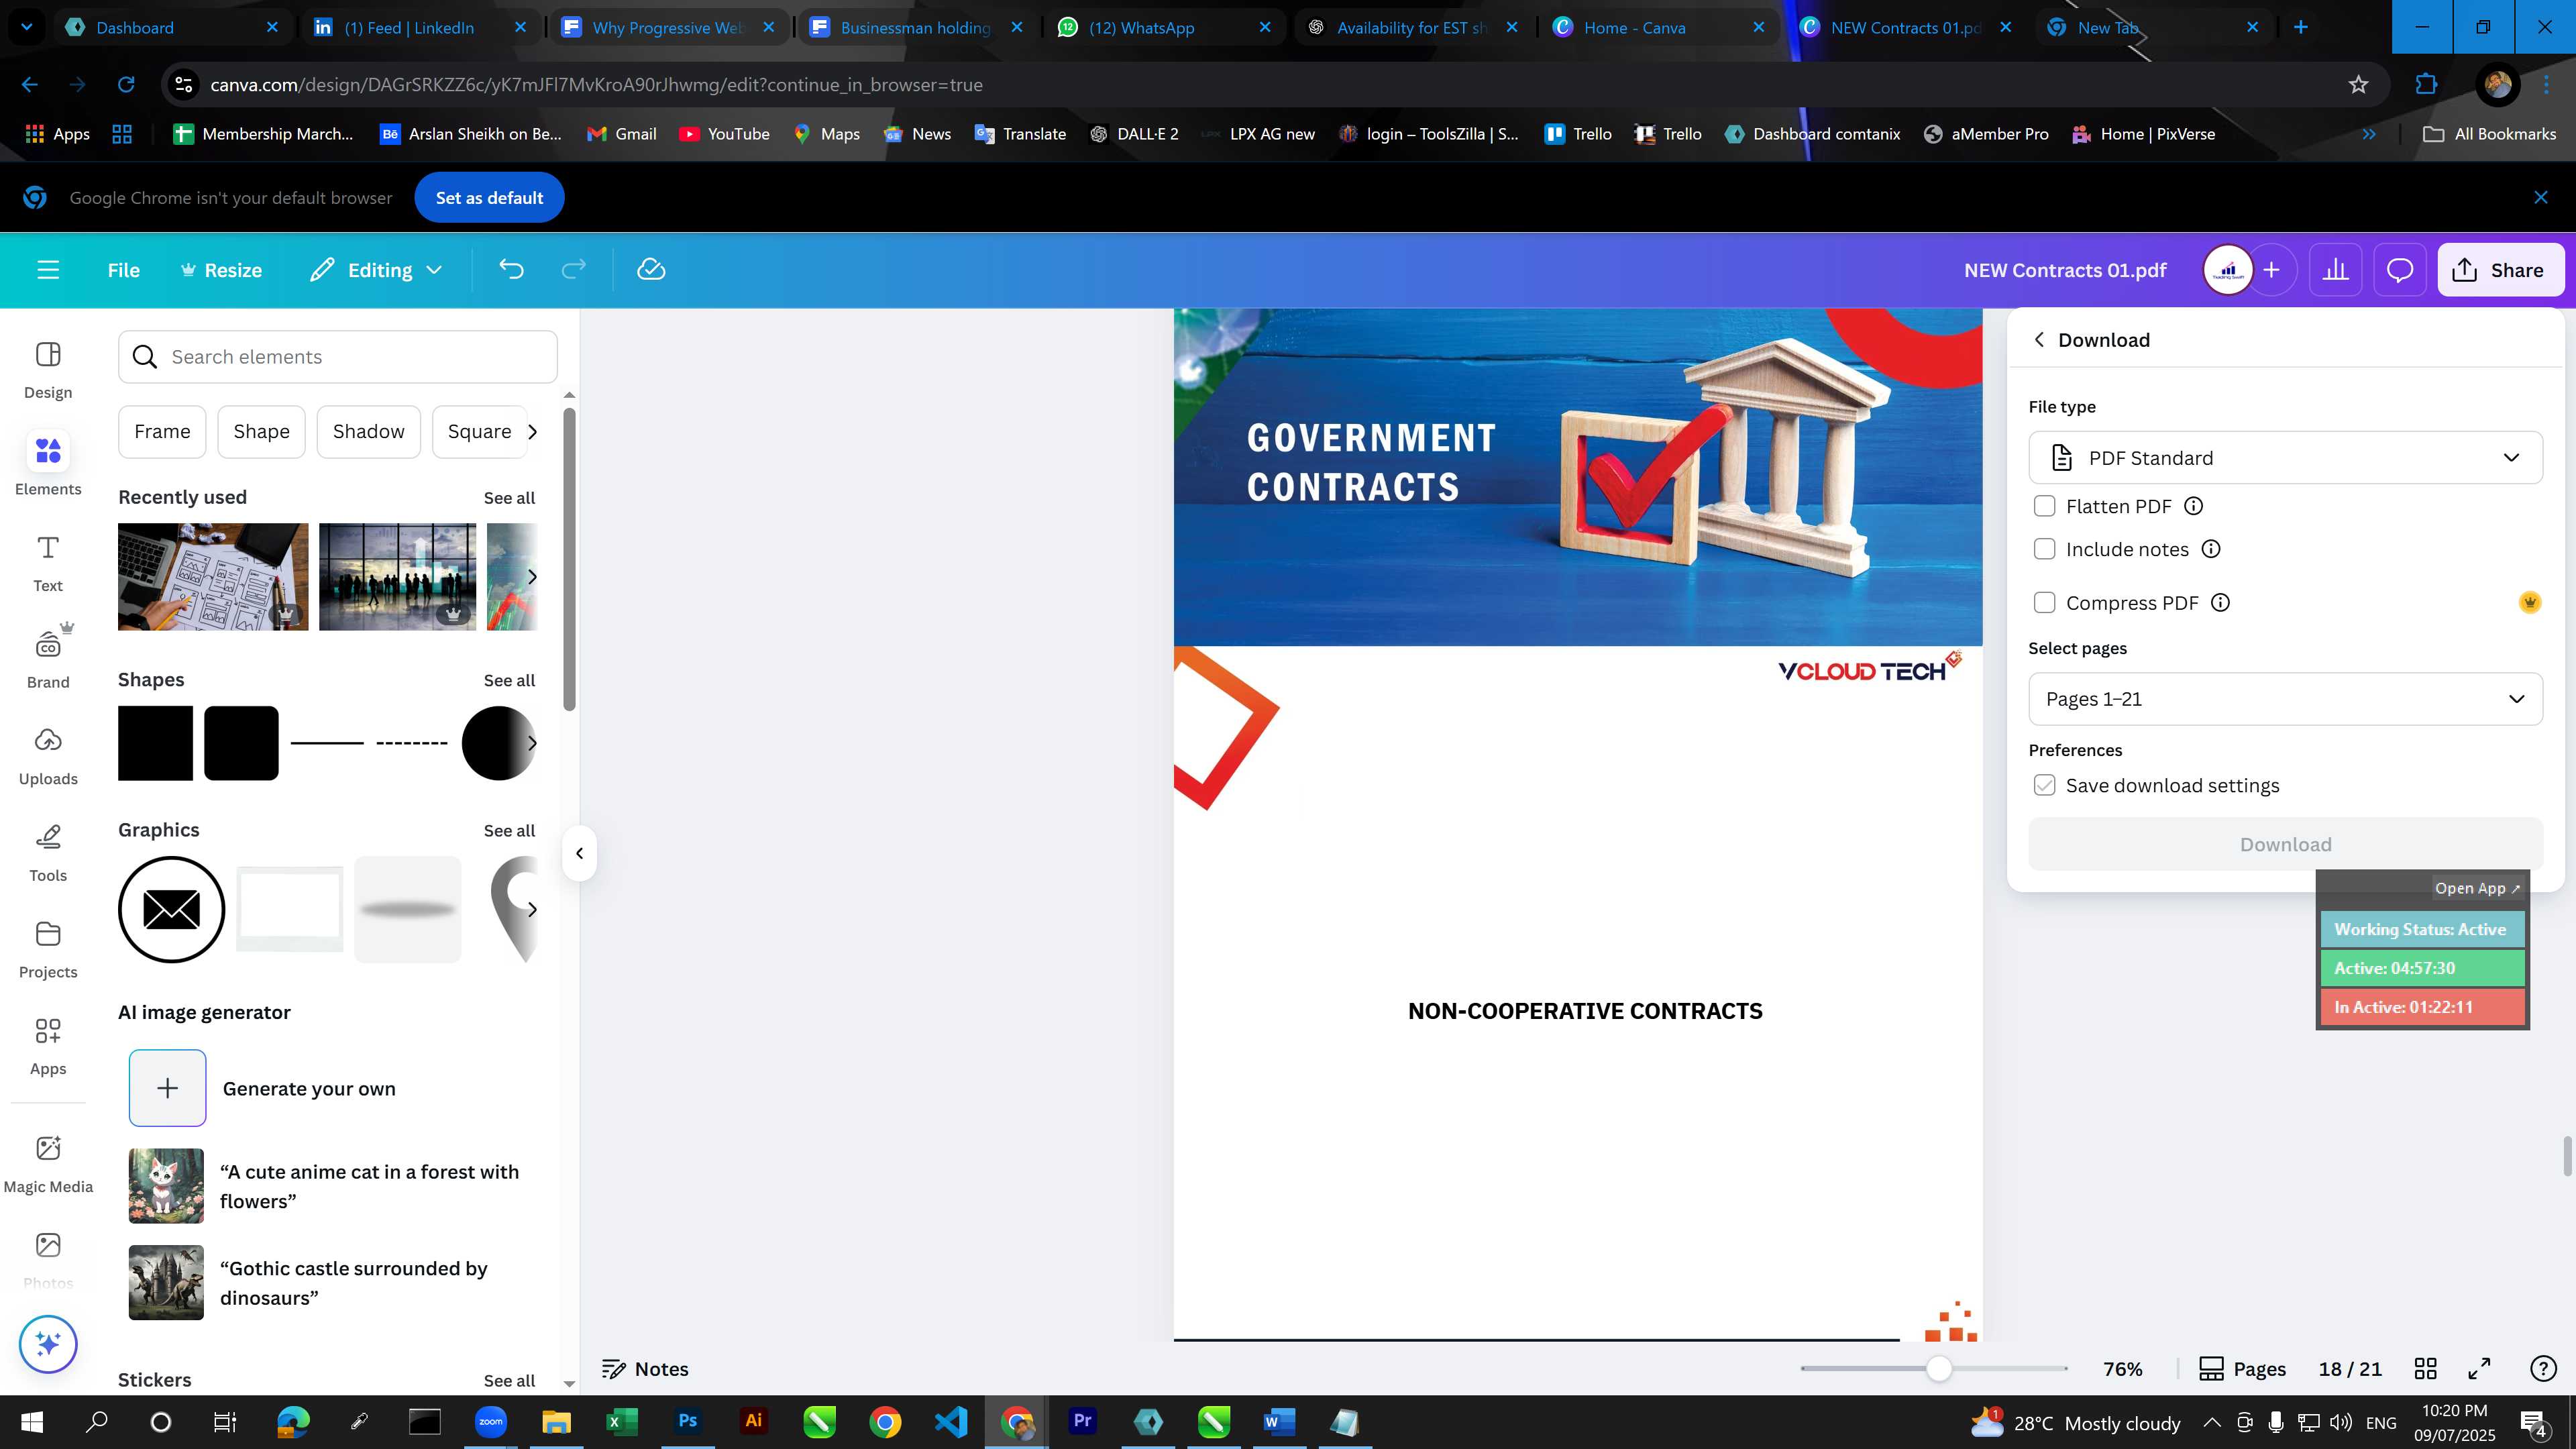Show more element category chips arrow

pos(532,432)
